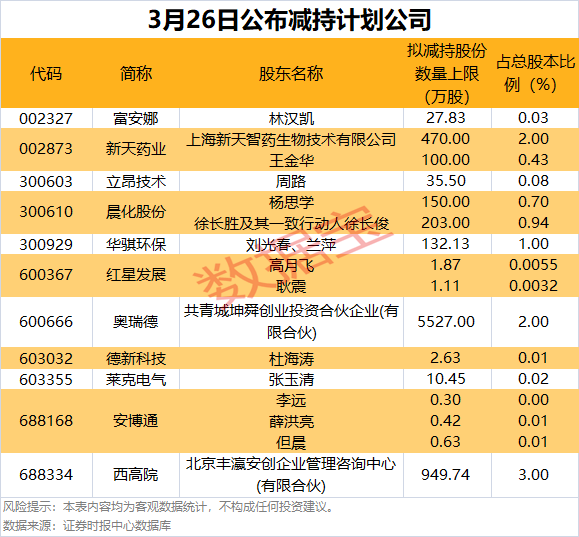Screen dimensions: 579x537
Task: Select stock code 600666
Action: [x=46, y=322]
